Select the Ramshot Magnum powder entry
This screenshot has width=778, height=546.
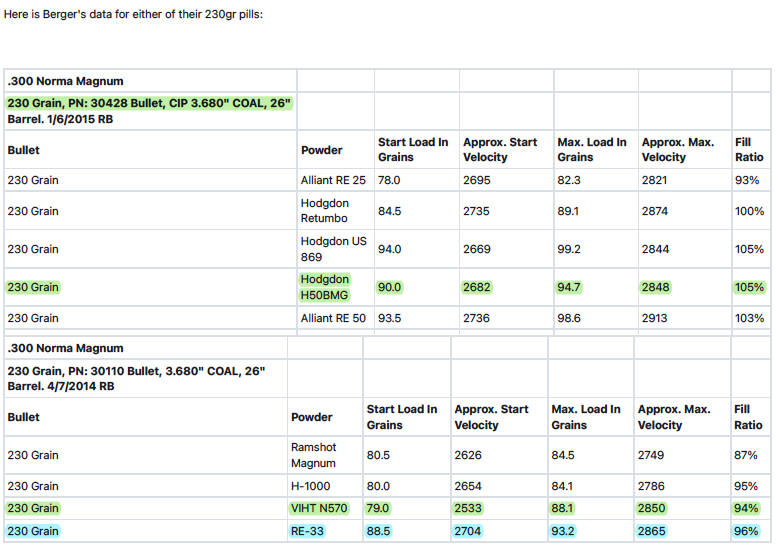pos(313,455)
